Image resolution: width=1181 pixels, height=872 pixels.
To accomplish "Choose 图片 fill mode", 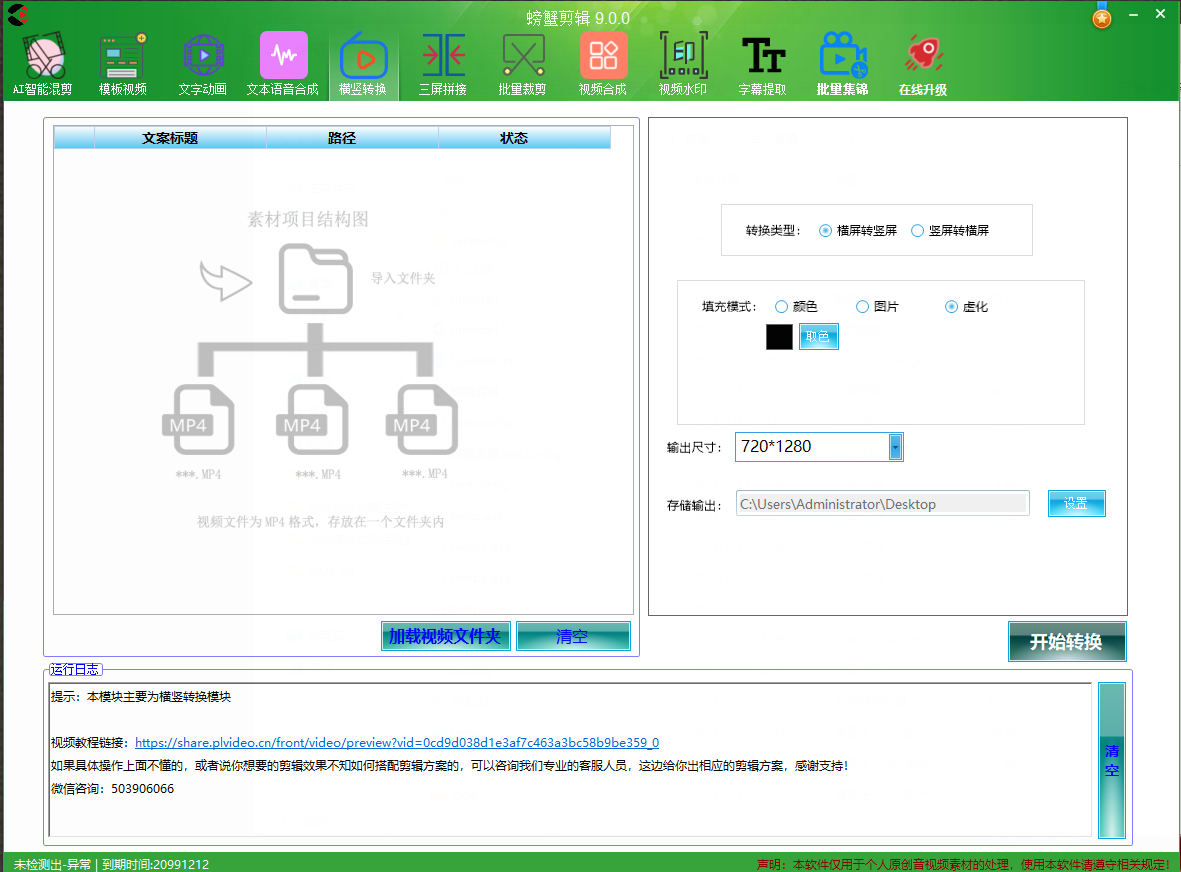I will pyautogui.click(x=863, y=307).
